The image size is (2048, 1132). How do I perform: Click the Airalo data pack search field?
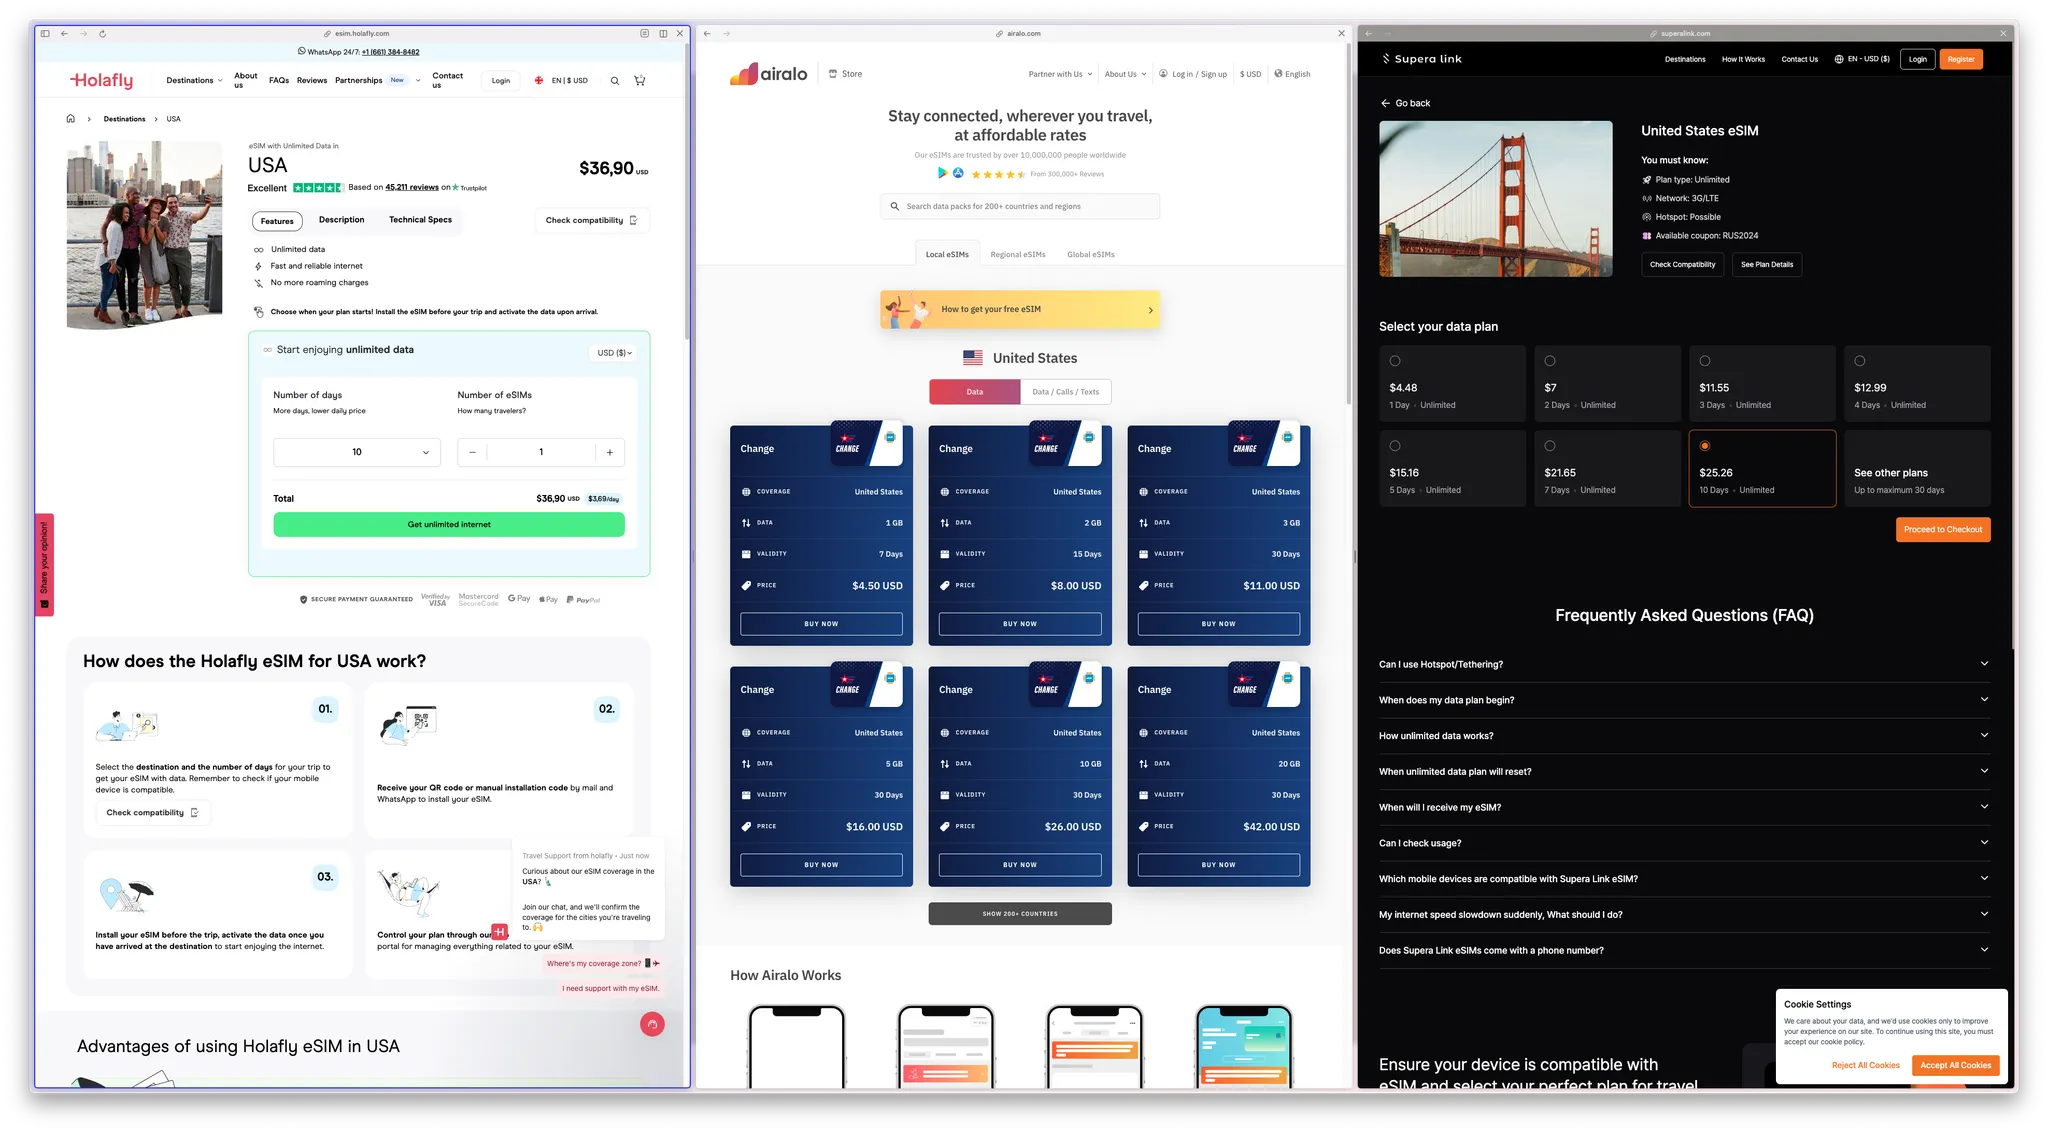pos(1020,207)
